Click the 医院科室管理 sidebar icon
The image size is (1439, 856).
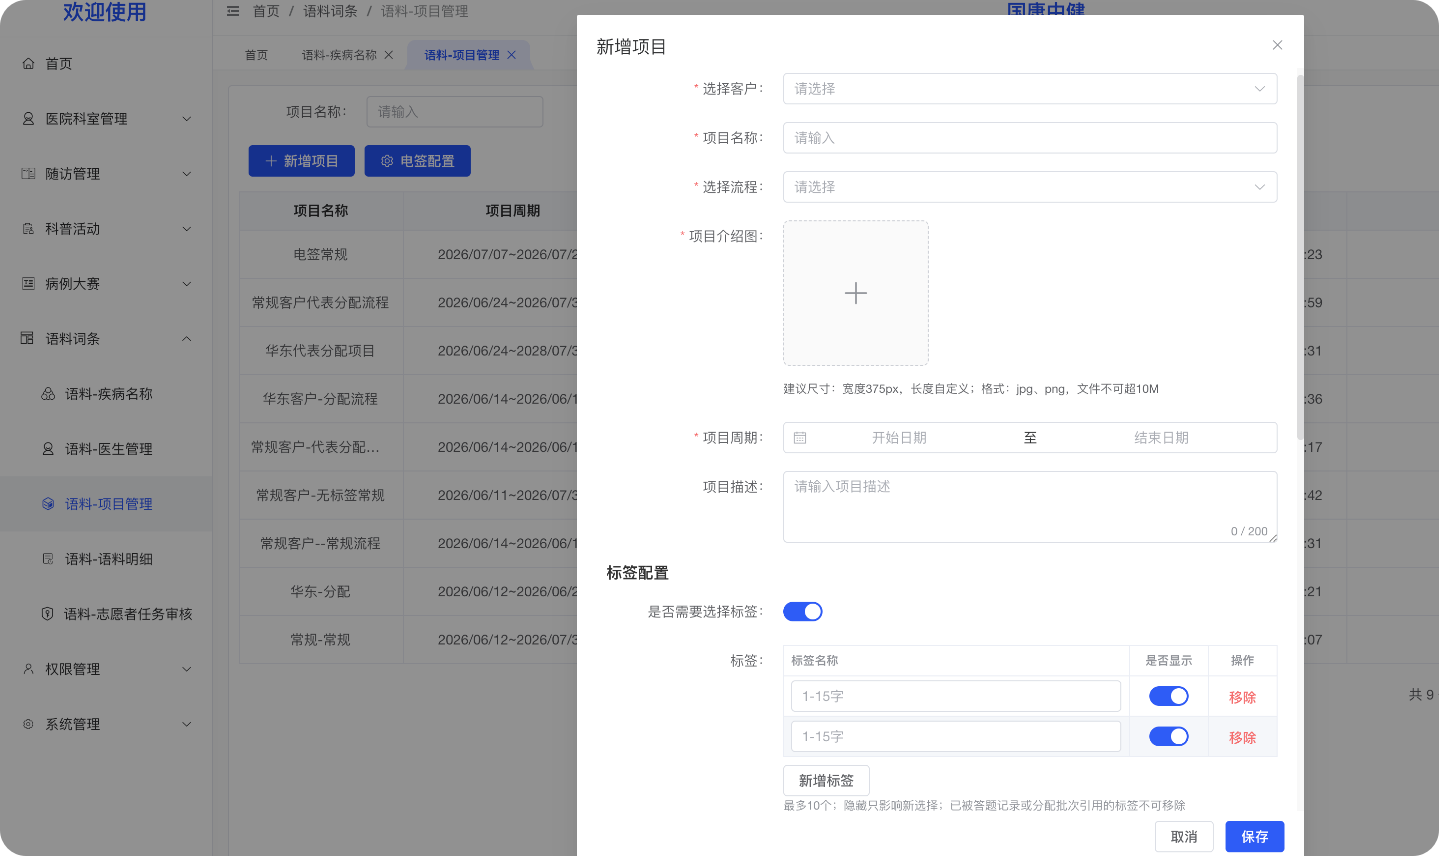pyautogui.click(x=28, y=118)
